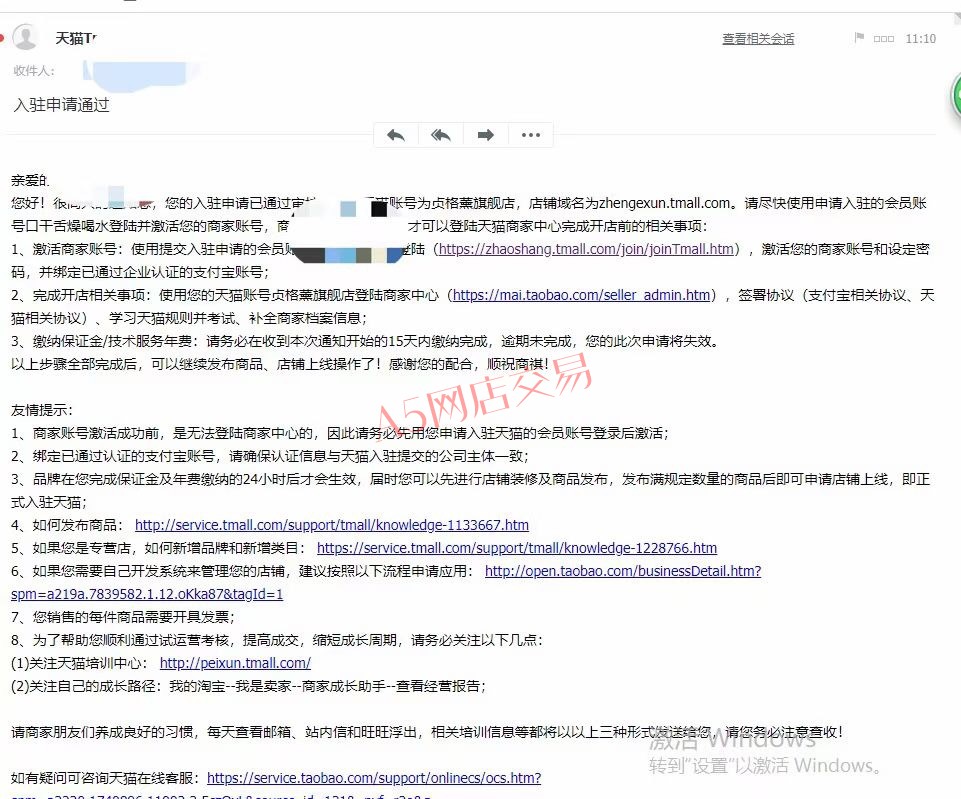The height and width of the screenshot is (799, 961).
Task: Open service.taobao.com onlinecs support link
Action: 374,778
